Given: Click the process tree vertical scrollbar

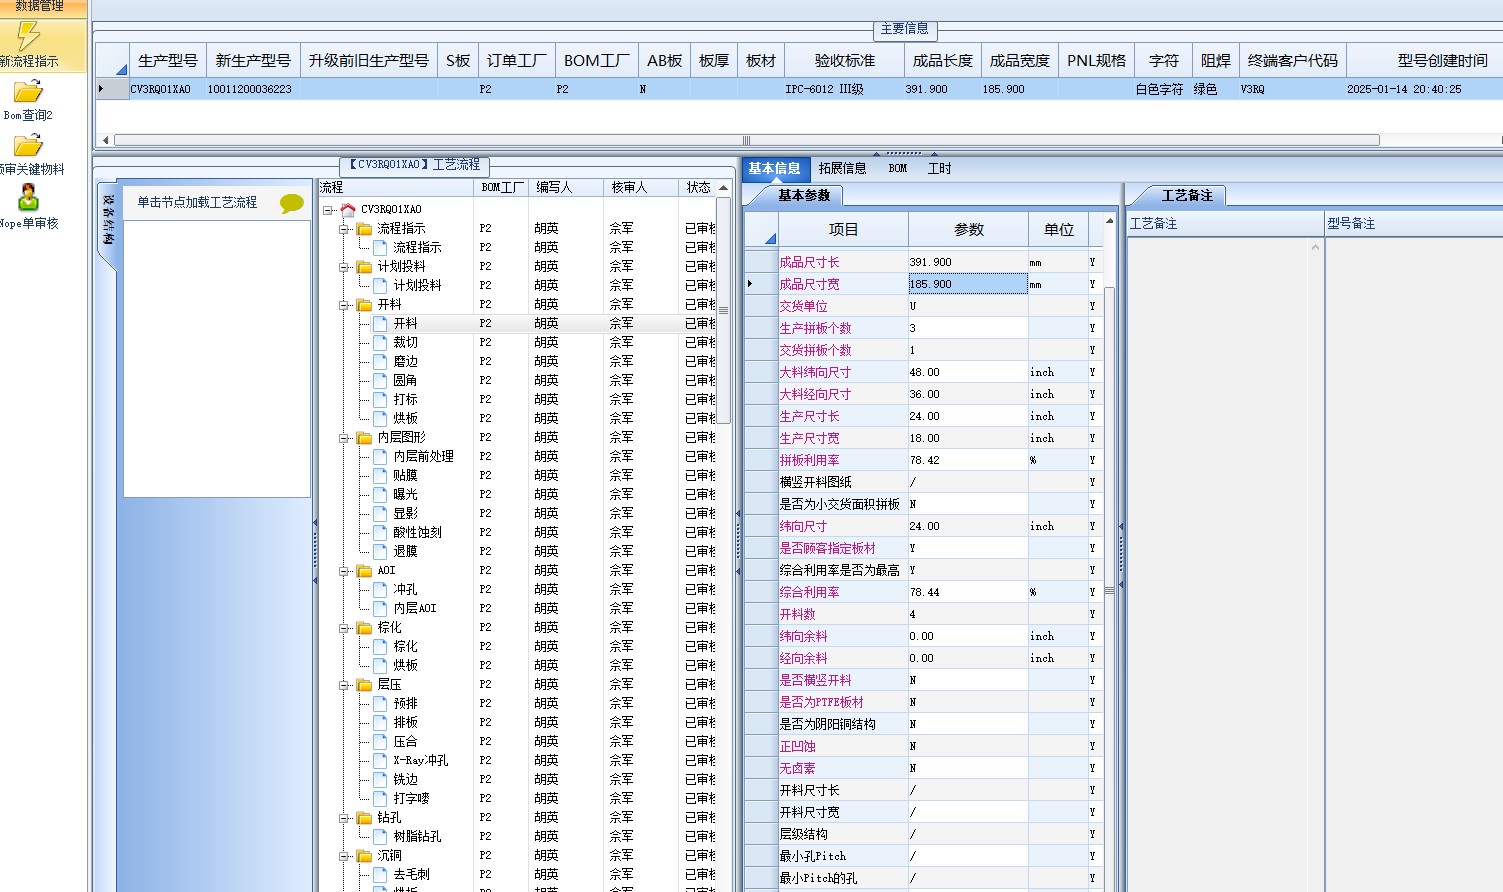Looking at the screenshot, I should [723, 310].
